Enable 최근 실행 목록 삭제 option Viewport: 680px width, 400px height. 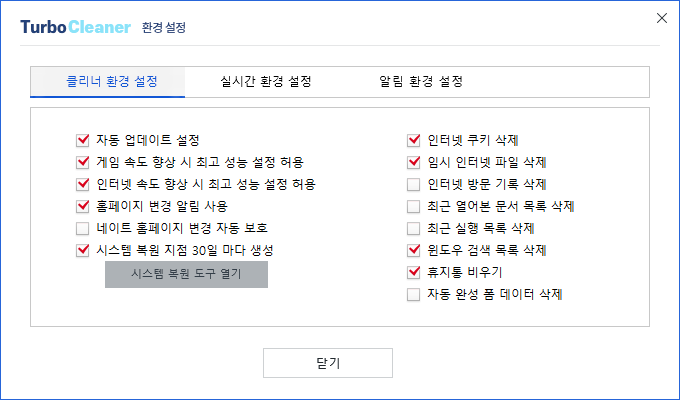point(414,228)
